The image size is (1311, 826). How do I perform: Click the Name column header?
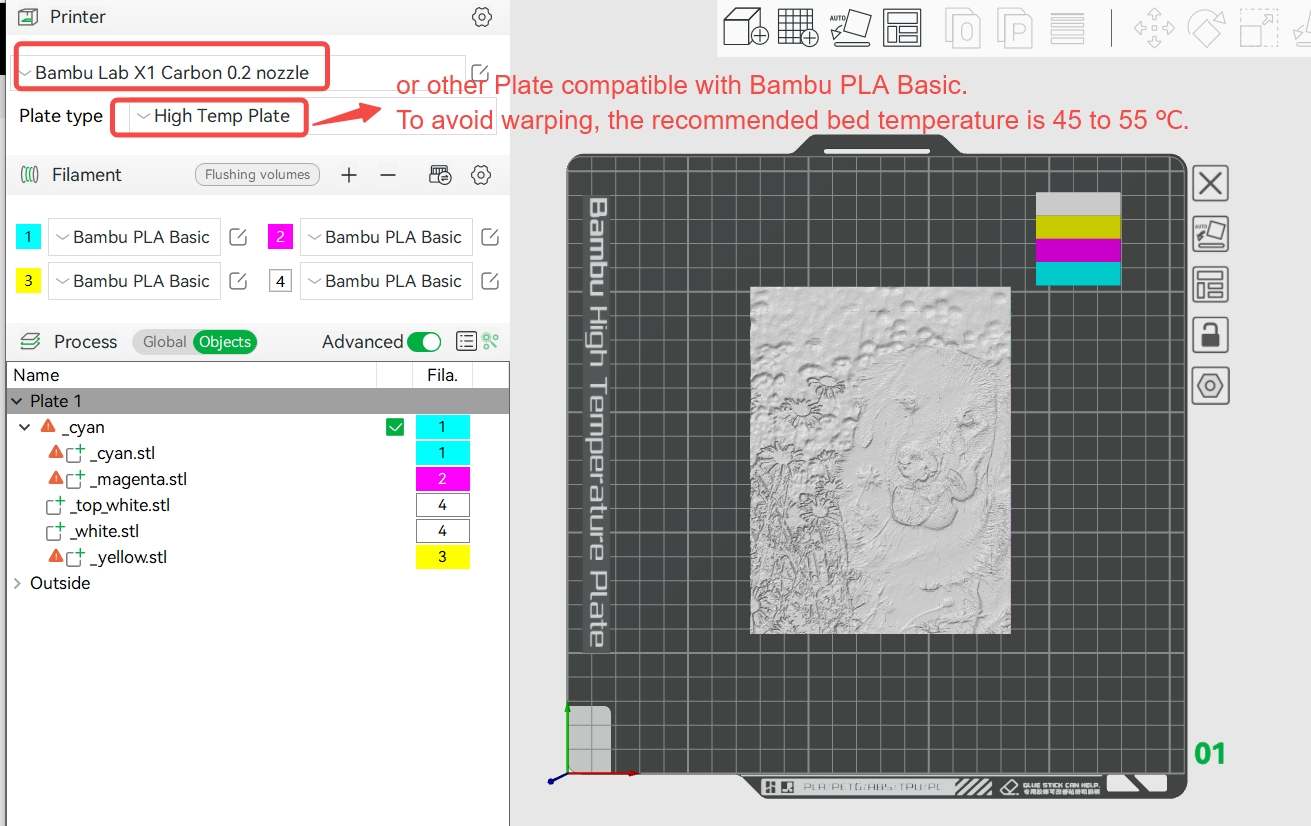[x=192, y=375]
